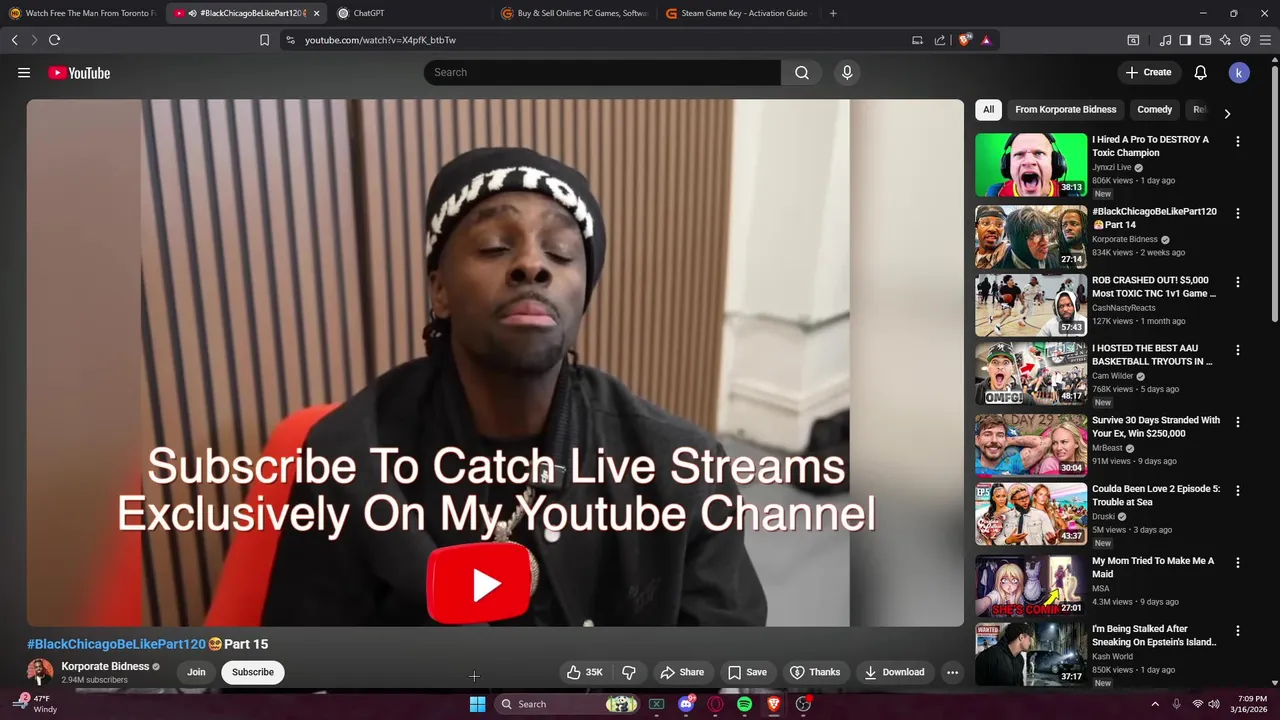Show hidden system tray icons
Screen dimensions: 1280x720
tap(1155, 704)
